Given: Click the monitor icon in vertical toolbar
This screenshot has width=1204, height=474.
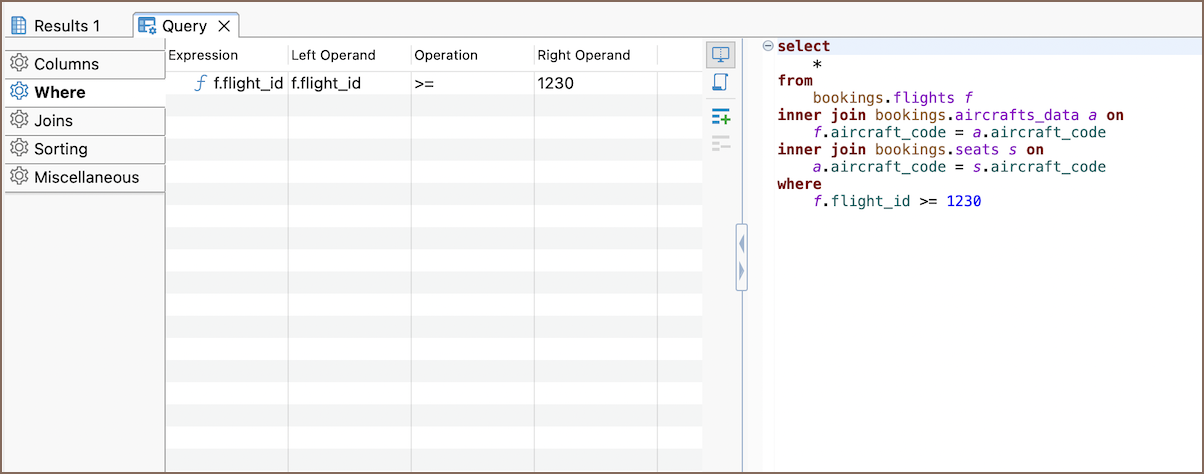Looking at the screenshot, I should pos(720,55).
